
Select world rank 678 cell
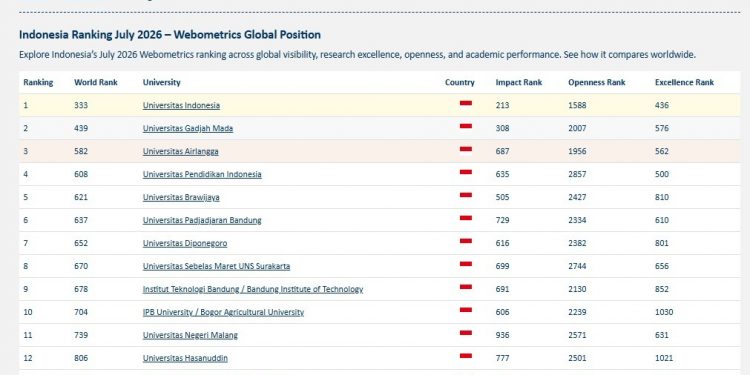pos(81,289)
